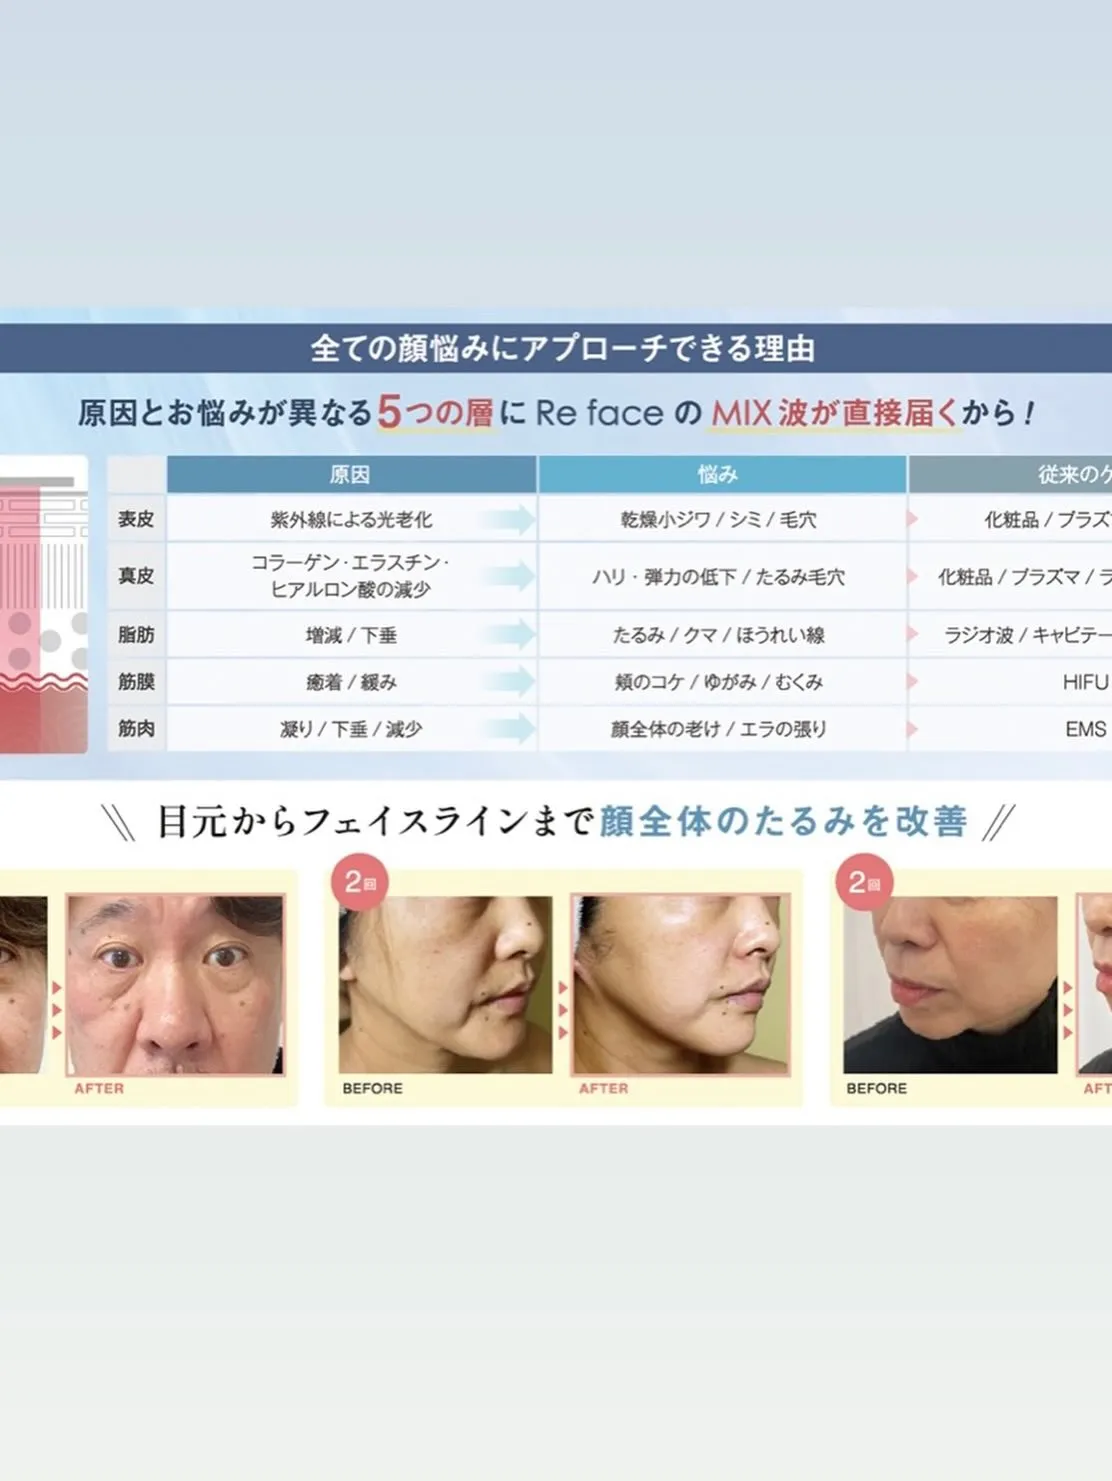Click the AFTER label under the woman's cheek photo
This screenshot has width=1112, height=1481.
point(604,1088)
